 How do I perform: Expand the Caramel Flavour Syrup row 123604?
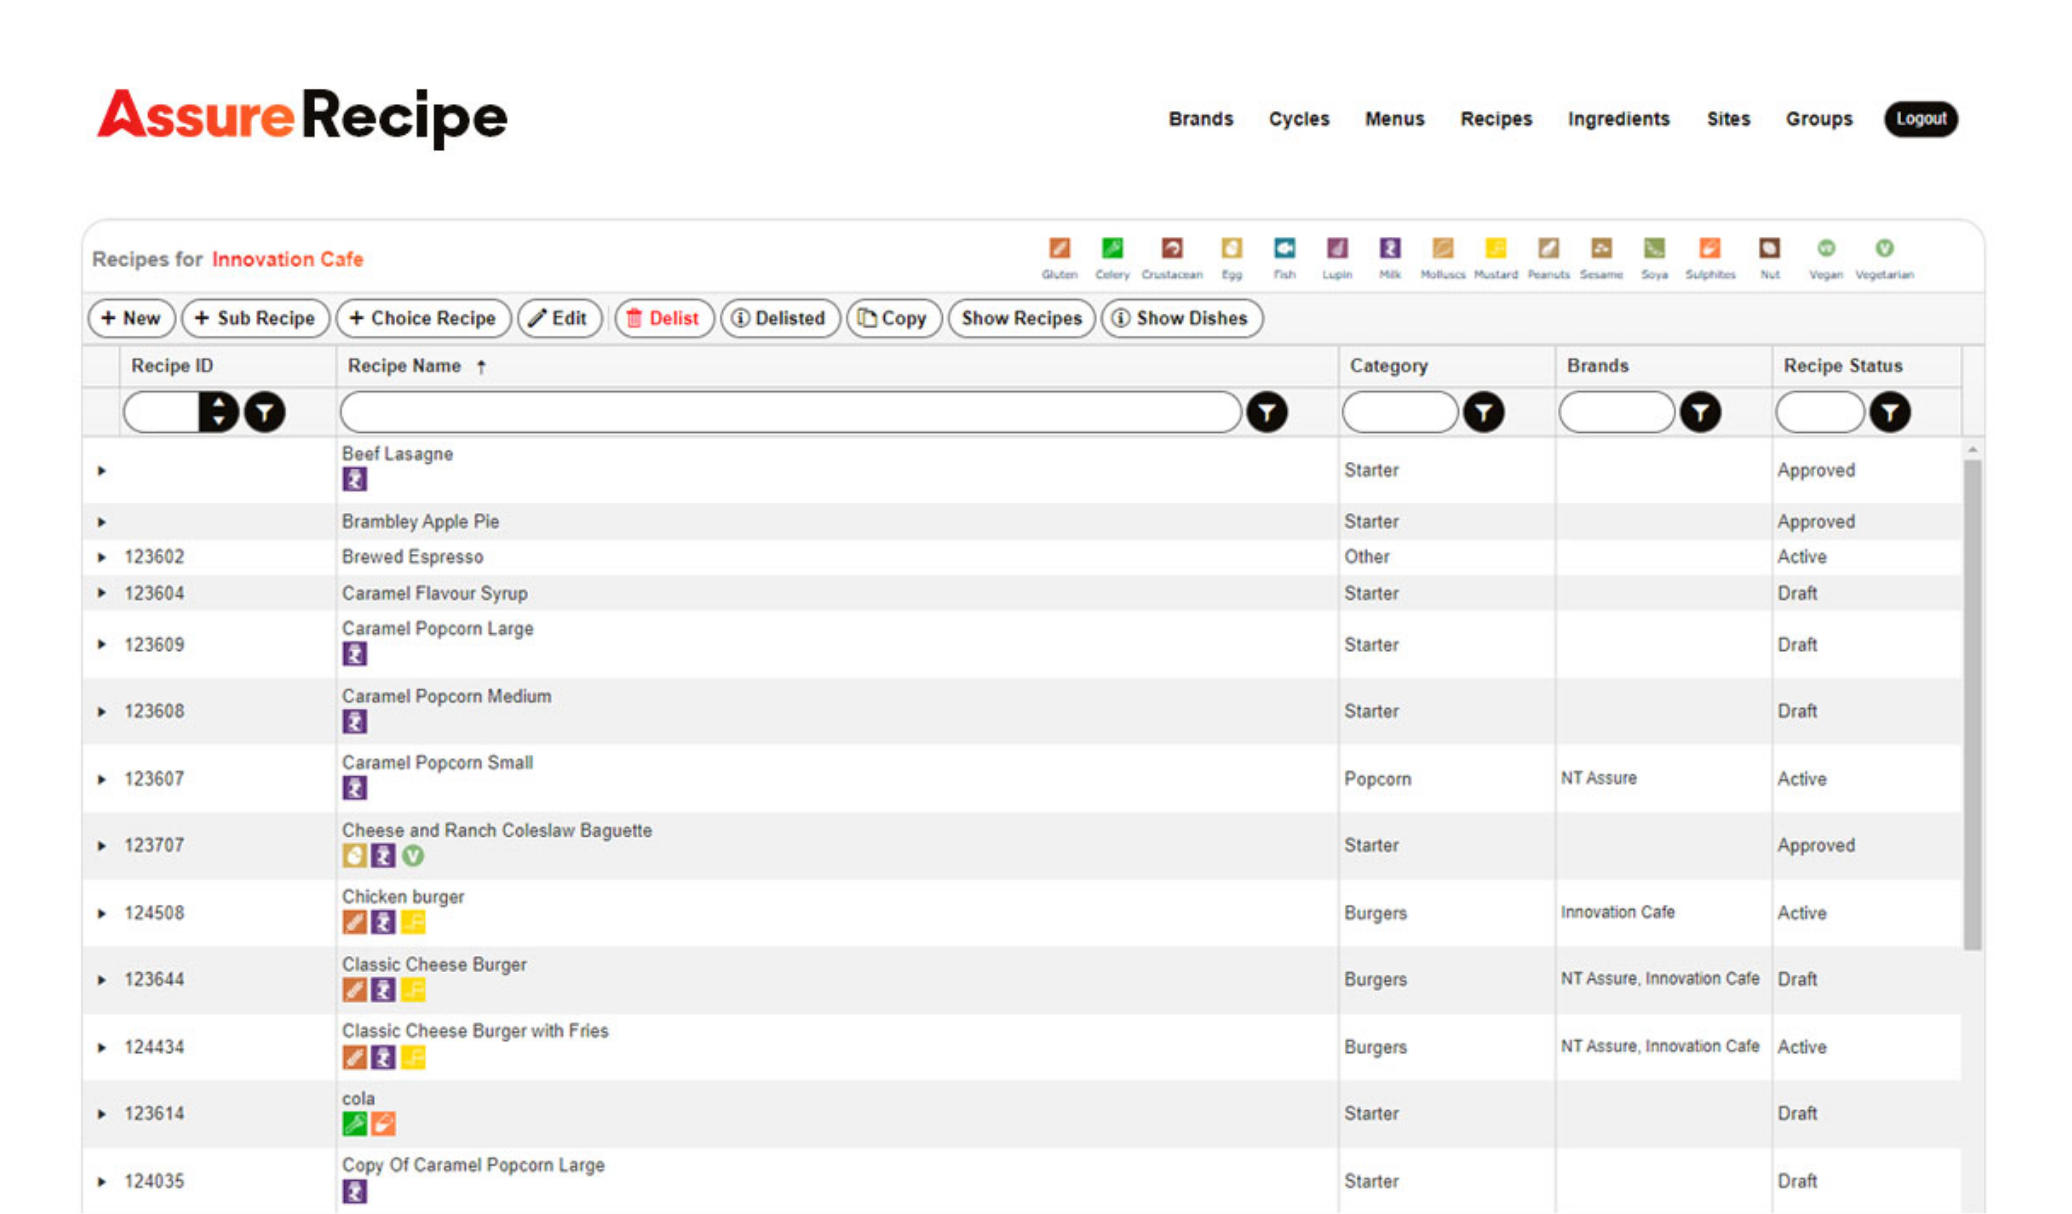tap(101, 593)
